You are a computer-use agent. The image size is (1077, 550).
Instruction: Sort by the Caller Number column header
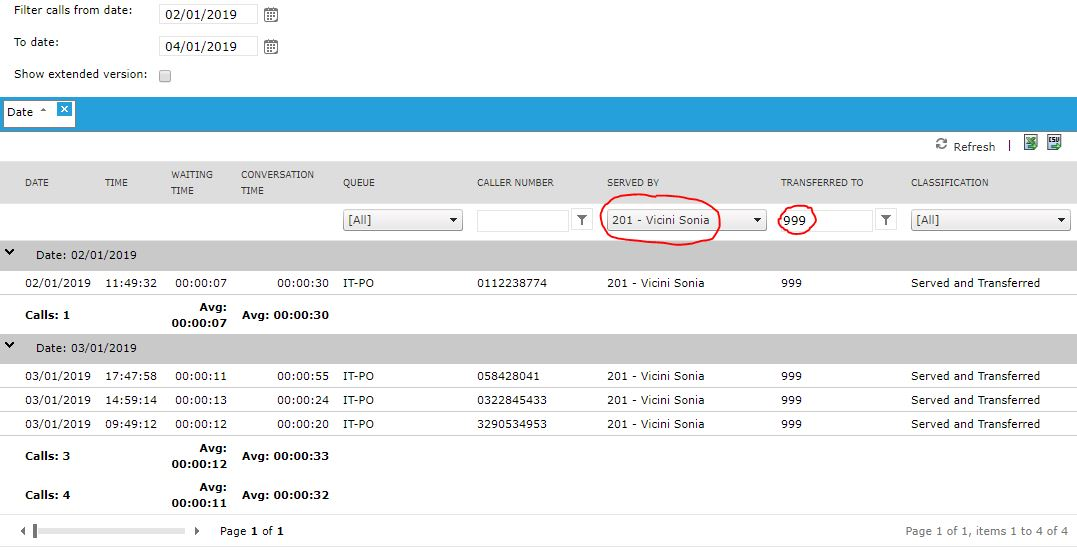(515, 183)
